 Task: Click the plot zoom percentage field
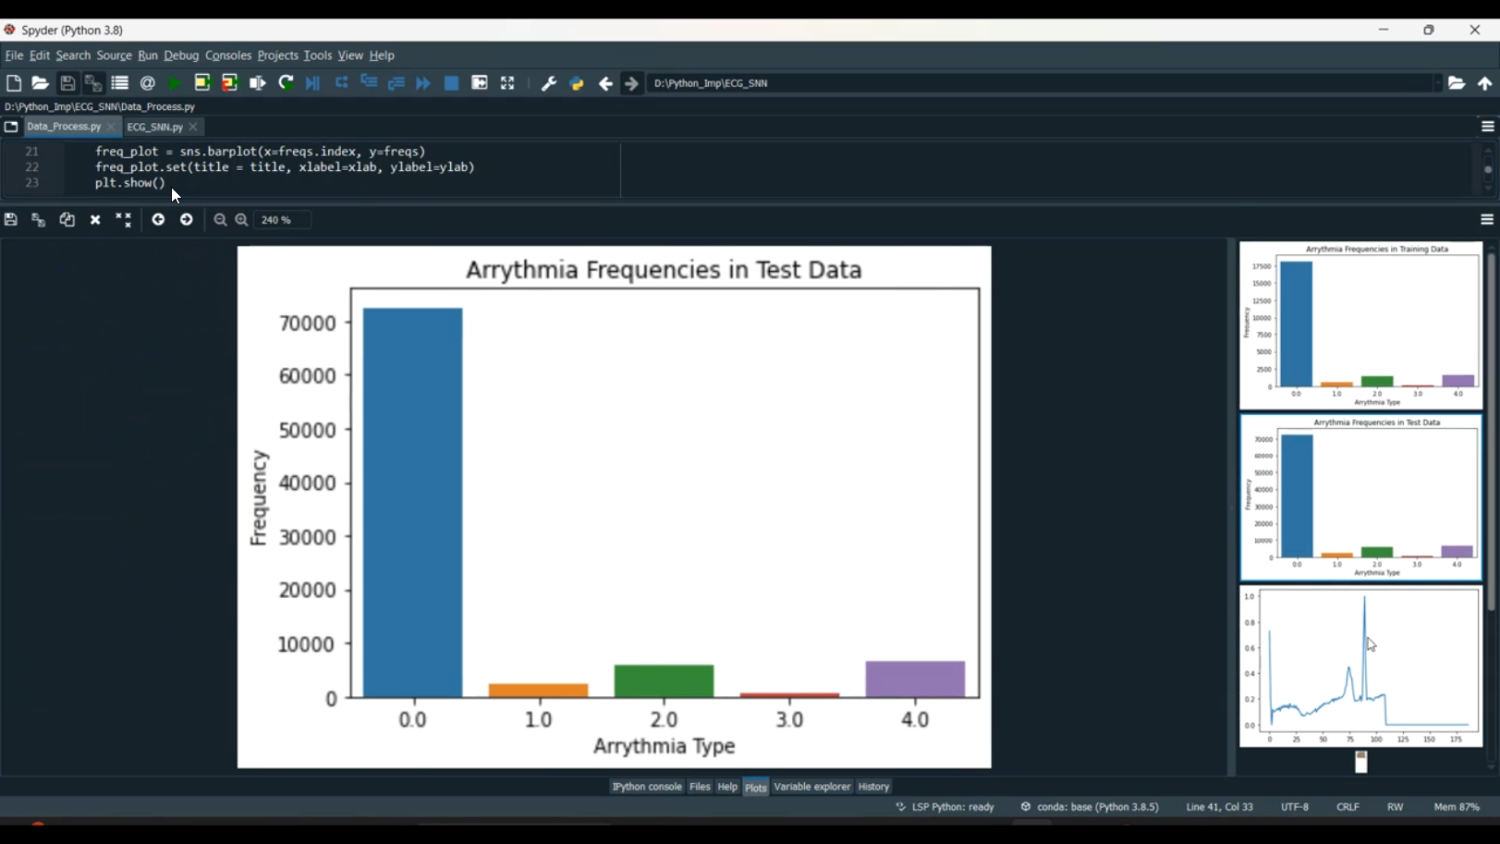point(281,220)
